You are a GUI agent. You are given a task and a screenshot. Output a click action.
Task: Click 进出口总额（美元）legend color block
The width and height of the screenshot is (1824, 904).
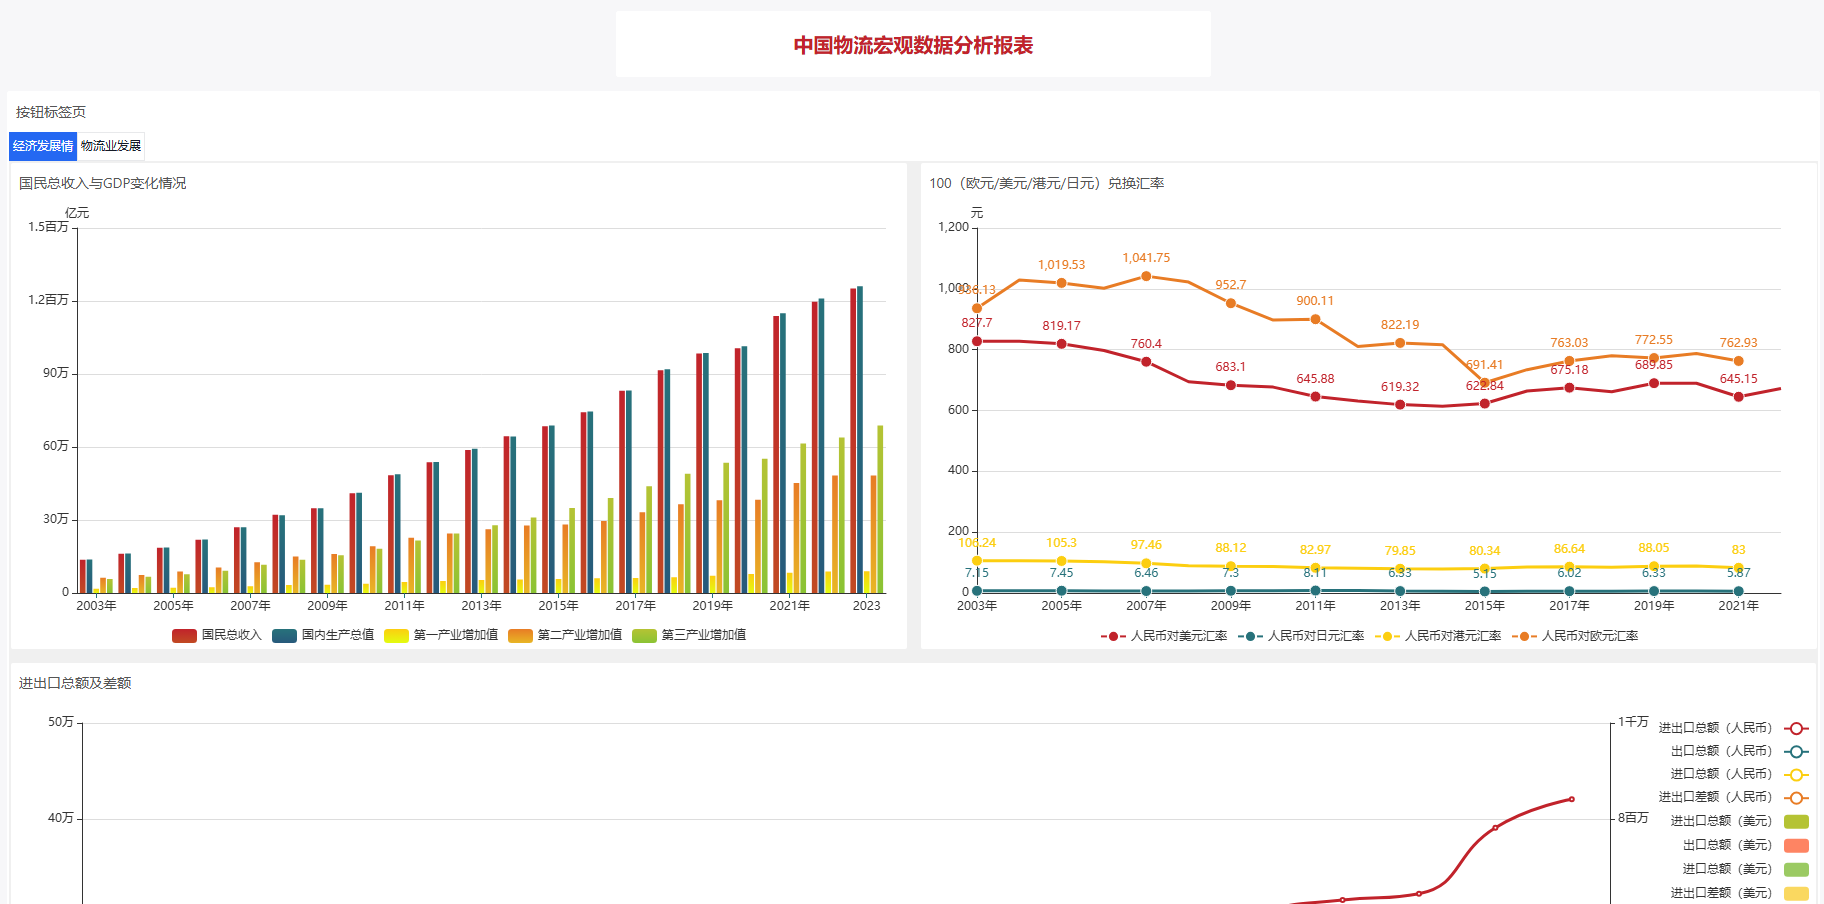coord(1796,821)
